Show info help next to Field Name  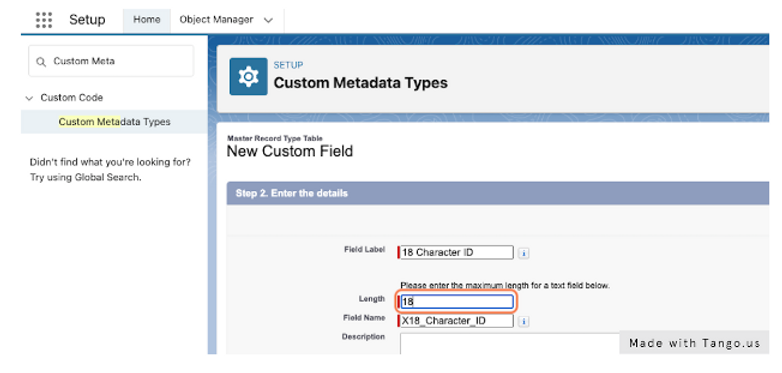(x=523, y=322)
